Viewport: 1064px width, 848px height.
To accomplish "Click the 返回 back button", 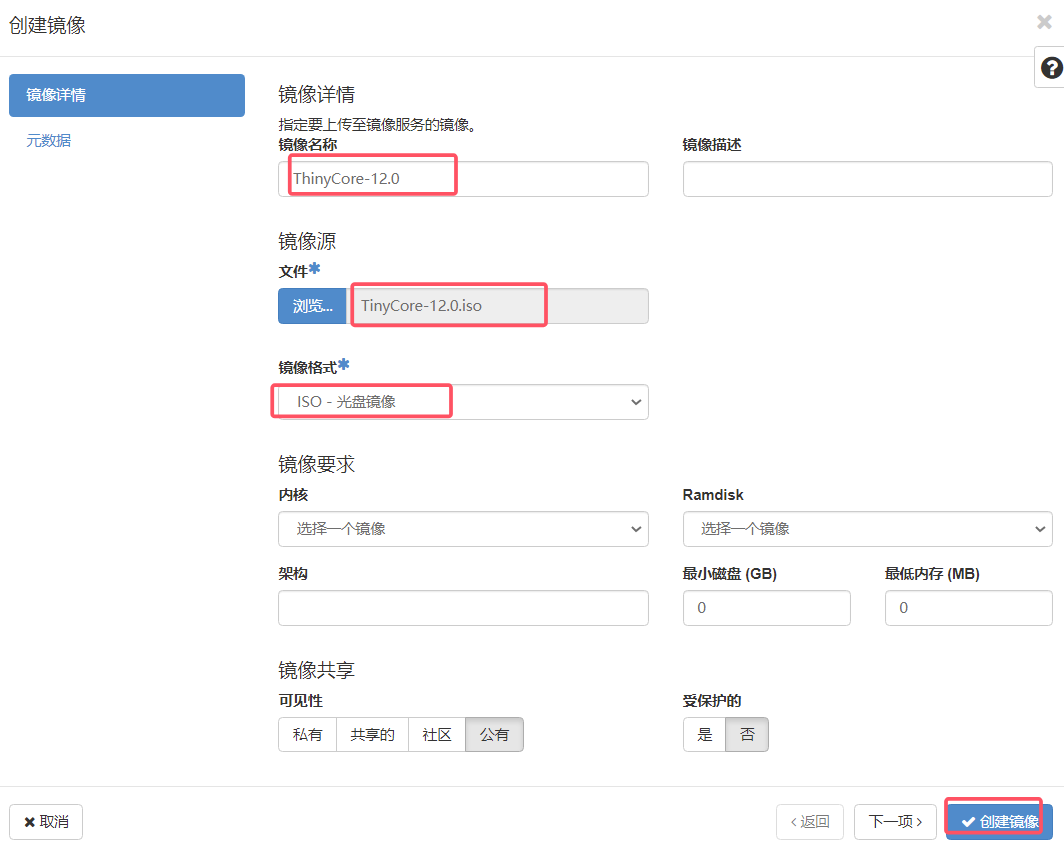I will click(810, 822).
